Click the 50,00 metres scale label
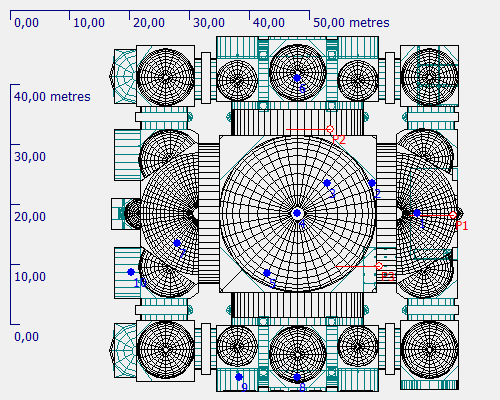This screenshot has height=400, width=500. tap(351, 23)
